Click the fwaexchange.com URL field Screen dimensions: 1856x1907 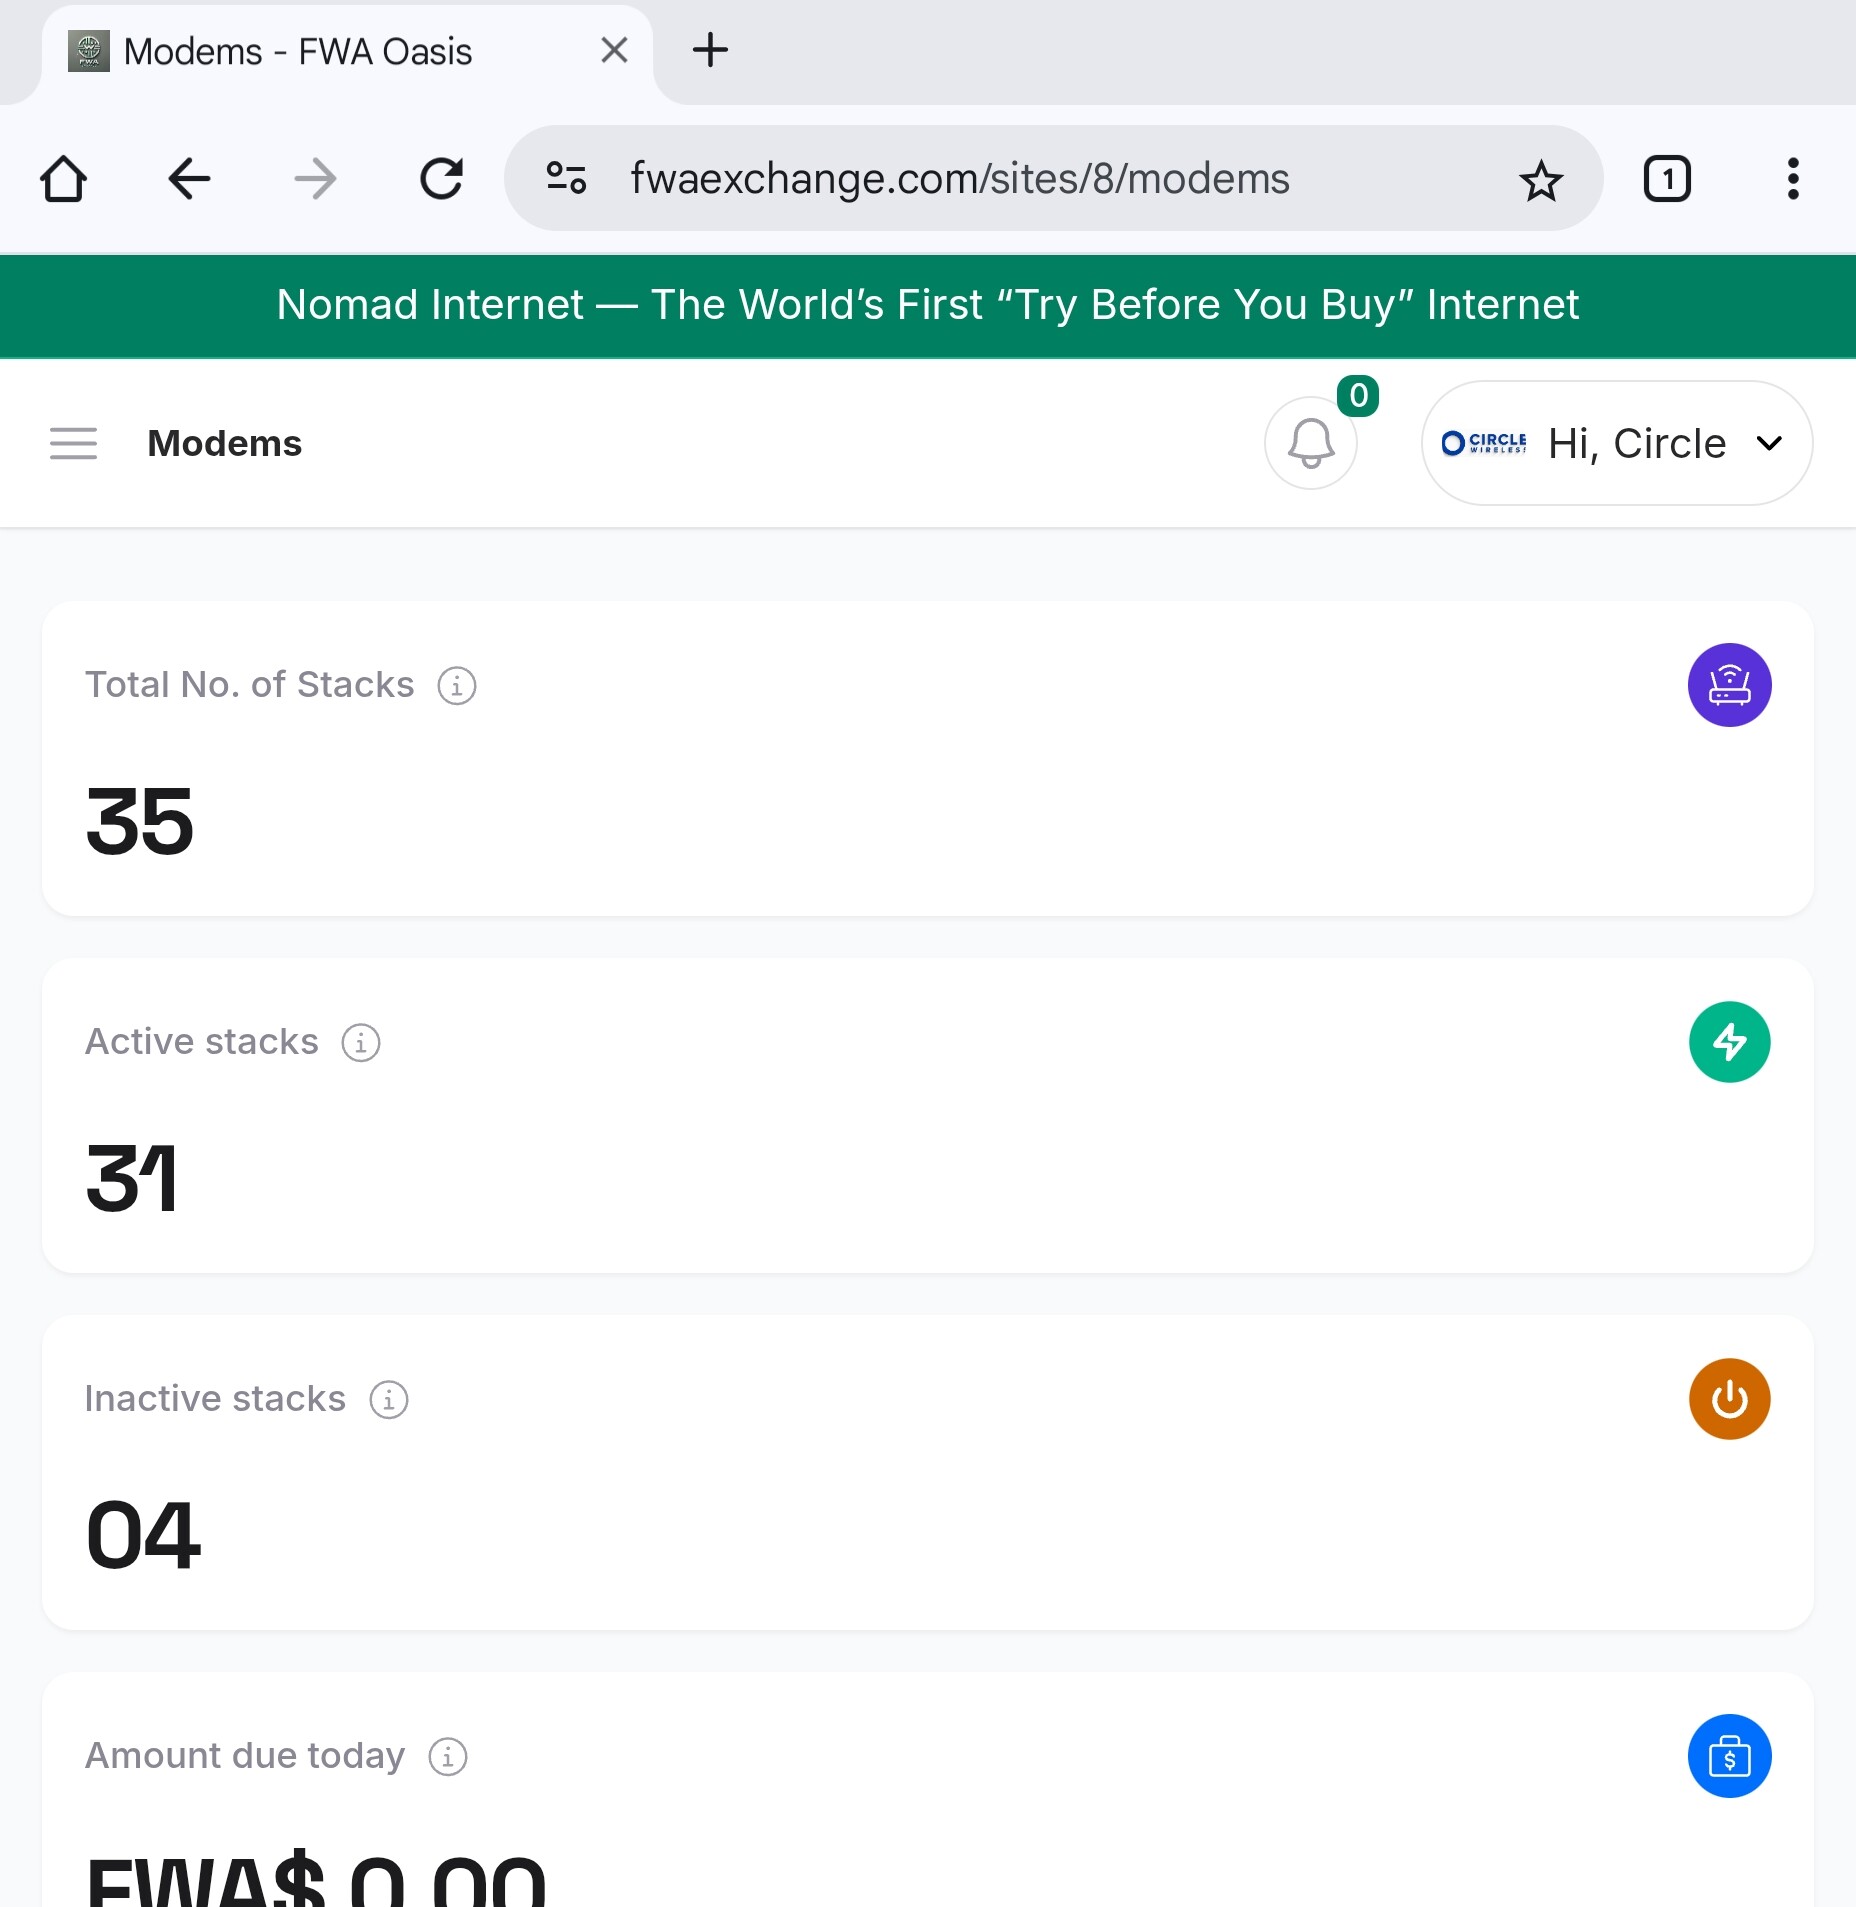click(960, 179)
